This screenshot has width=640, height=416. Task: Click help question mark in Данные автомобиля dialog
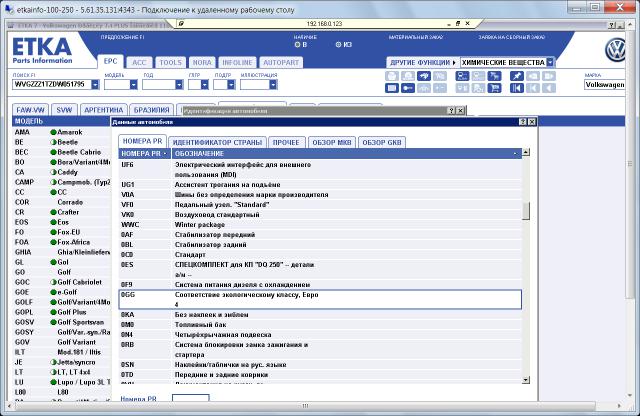point(523,122)
